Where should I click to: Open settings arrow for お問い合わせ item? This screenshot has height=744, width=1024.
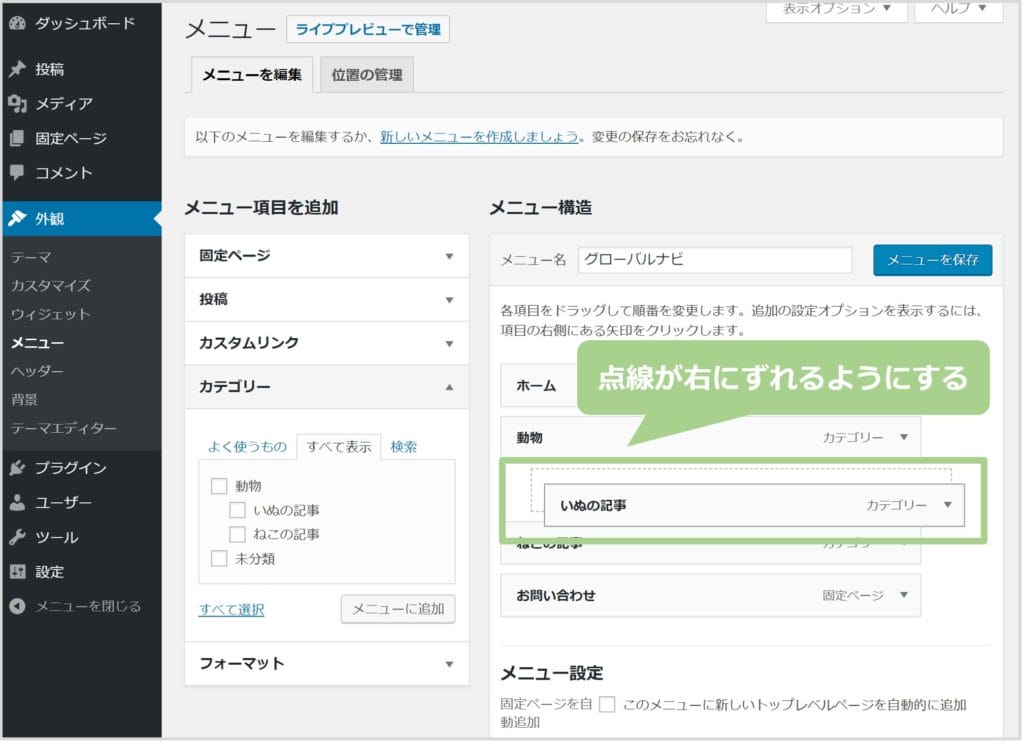(904, 595)
